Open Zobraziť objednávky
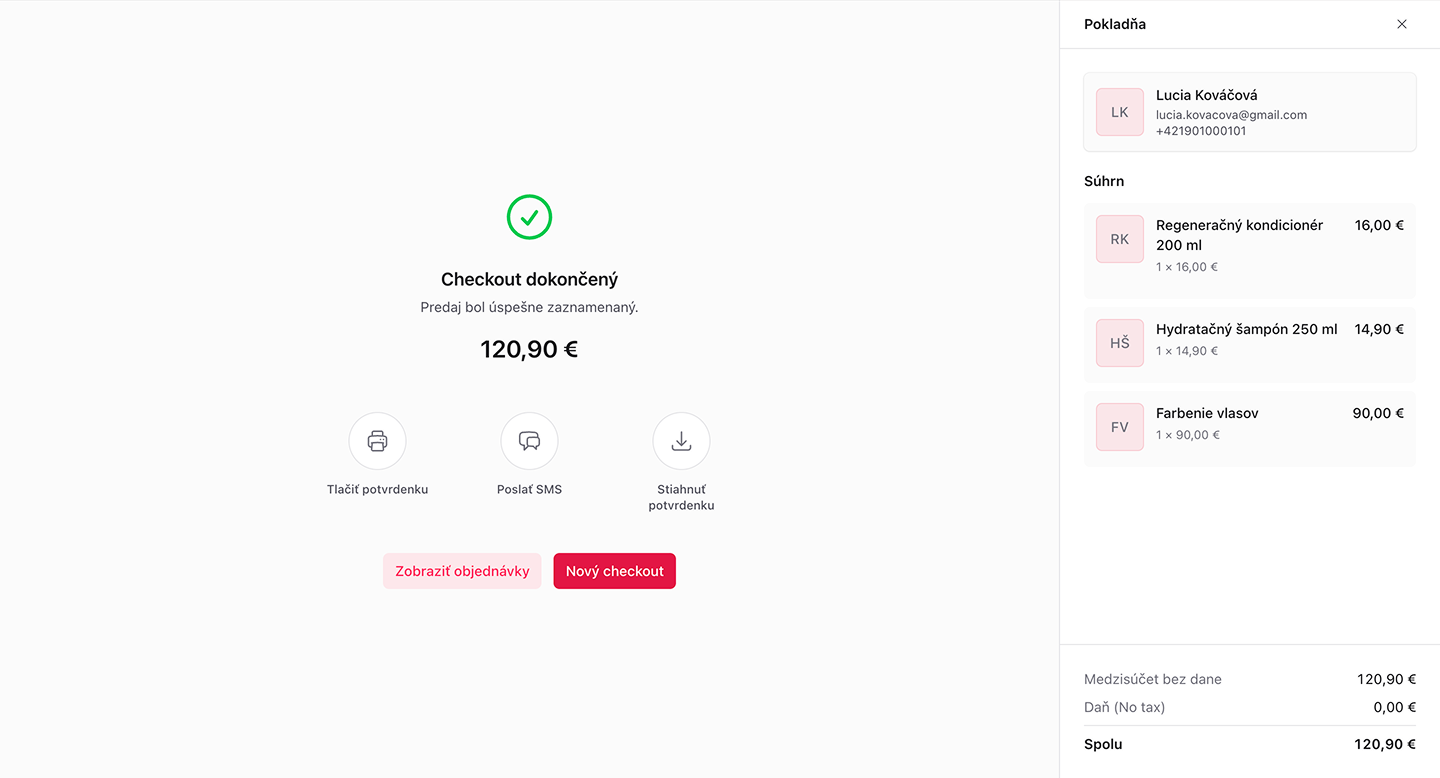Image resolution: width=1440 pixels, height=778 pixels. (462, 571)
